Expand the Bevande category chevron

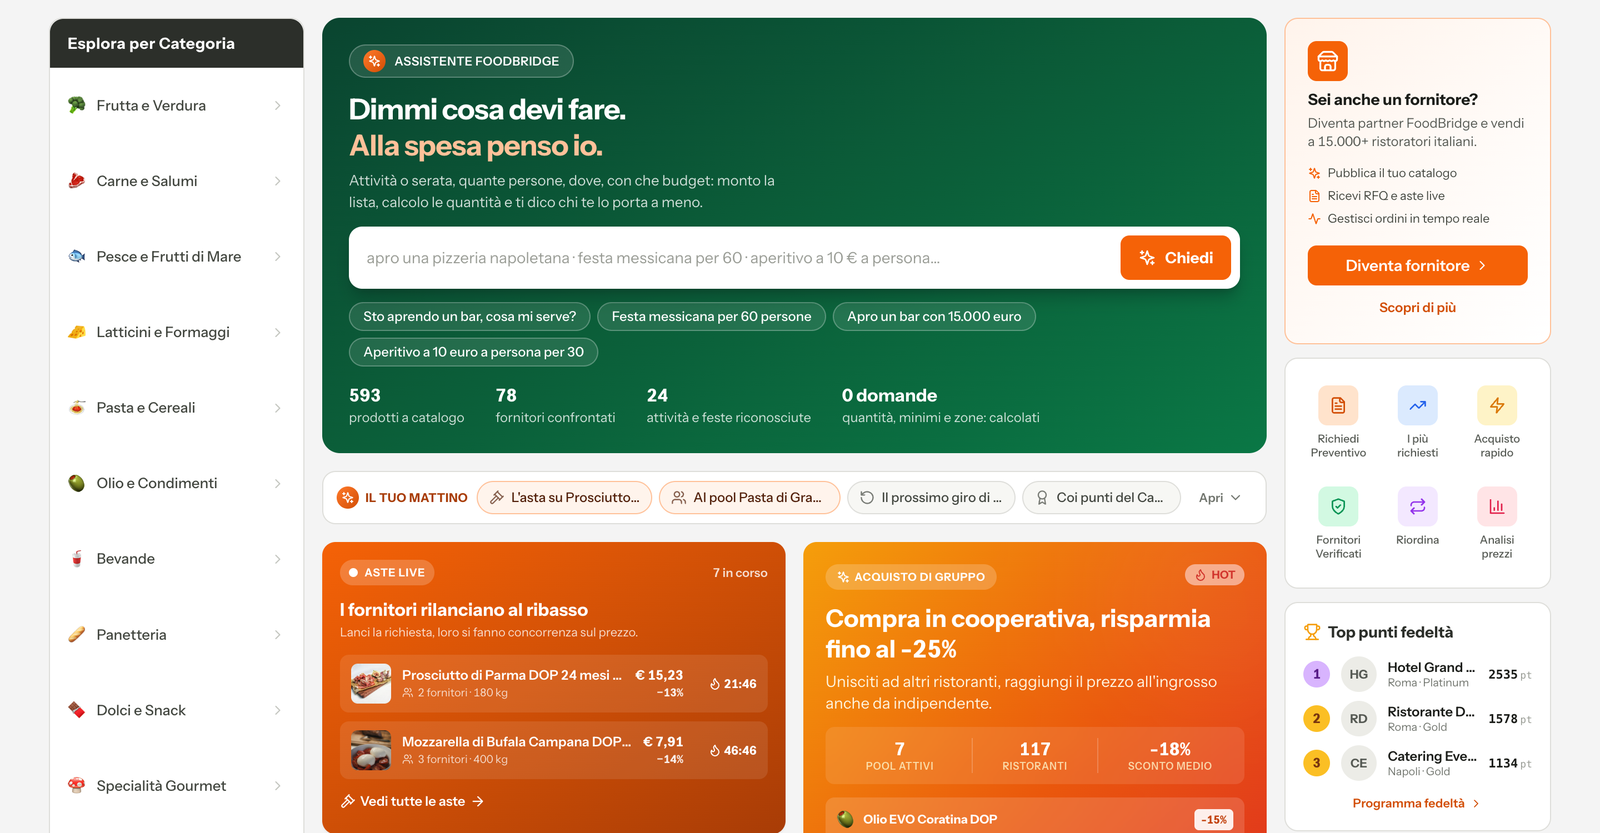pos(277,559)
